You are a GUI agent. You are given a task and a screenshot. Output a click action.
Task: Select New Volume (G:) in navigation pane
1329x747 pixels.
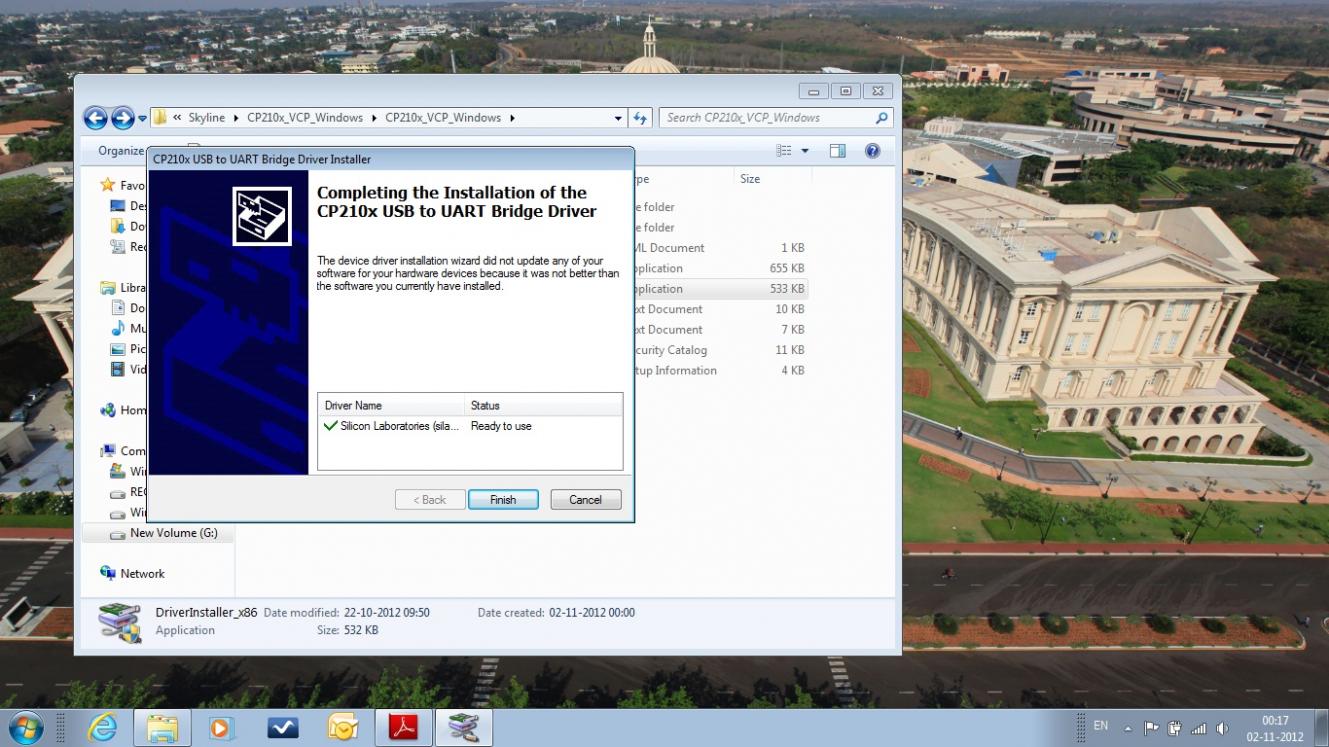(x=173, y=533)
